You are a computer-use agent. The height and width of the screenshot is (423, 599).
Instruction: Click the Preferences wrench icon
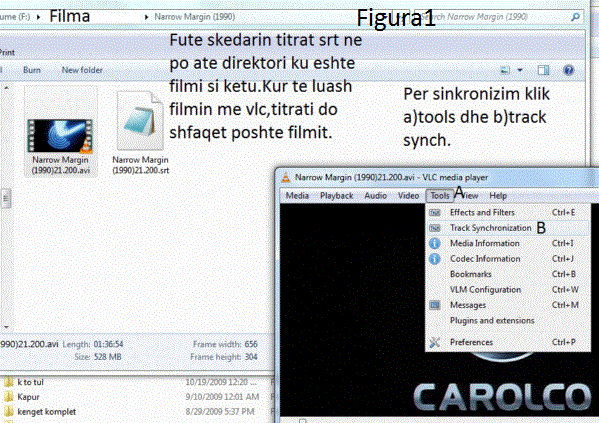point(435,342)
